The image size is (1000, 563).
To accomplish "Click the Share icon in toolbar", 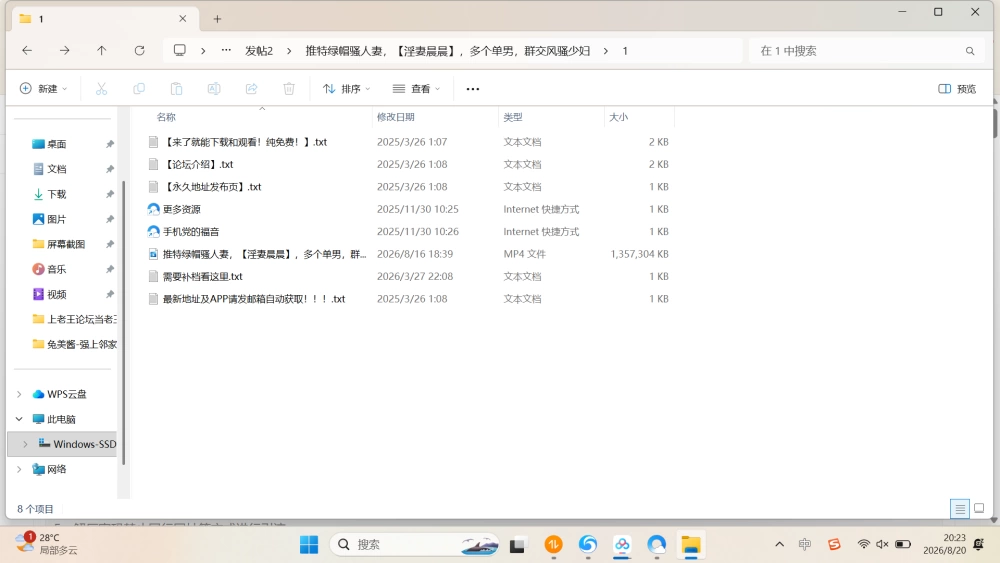I will click(251, 89).
